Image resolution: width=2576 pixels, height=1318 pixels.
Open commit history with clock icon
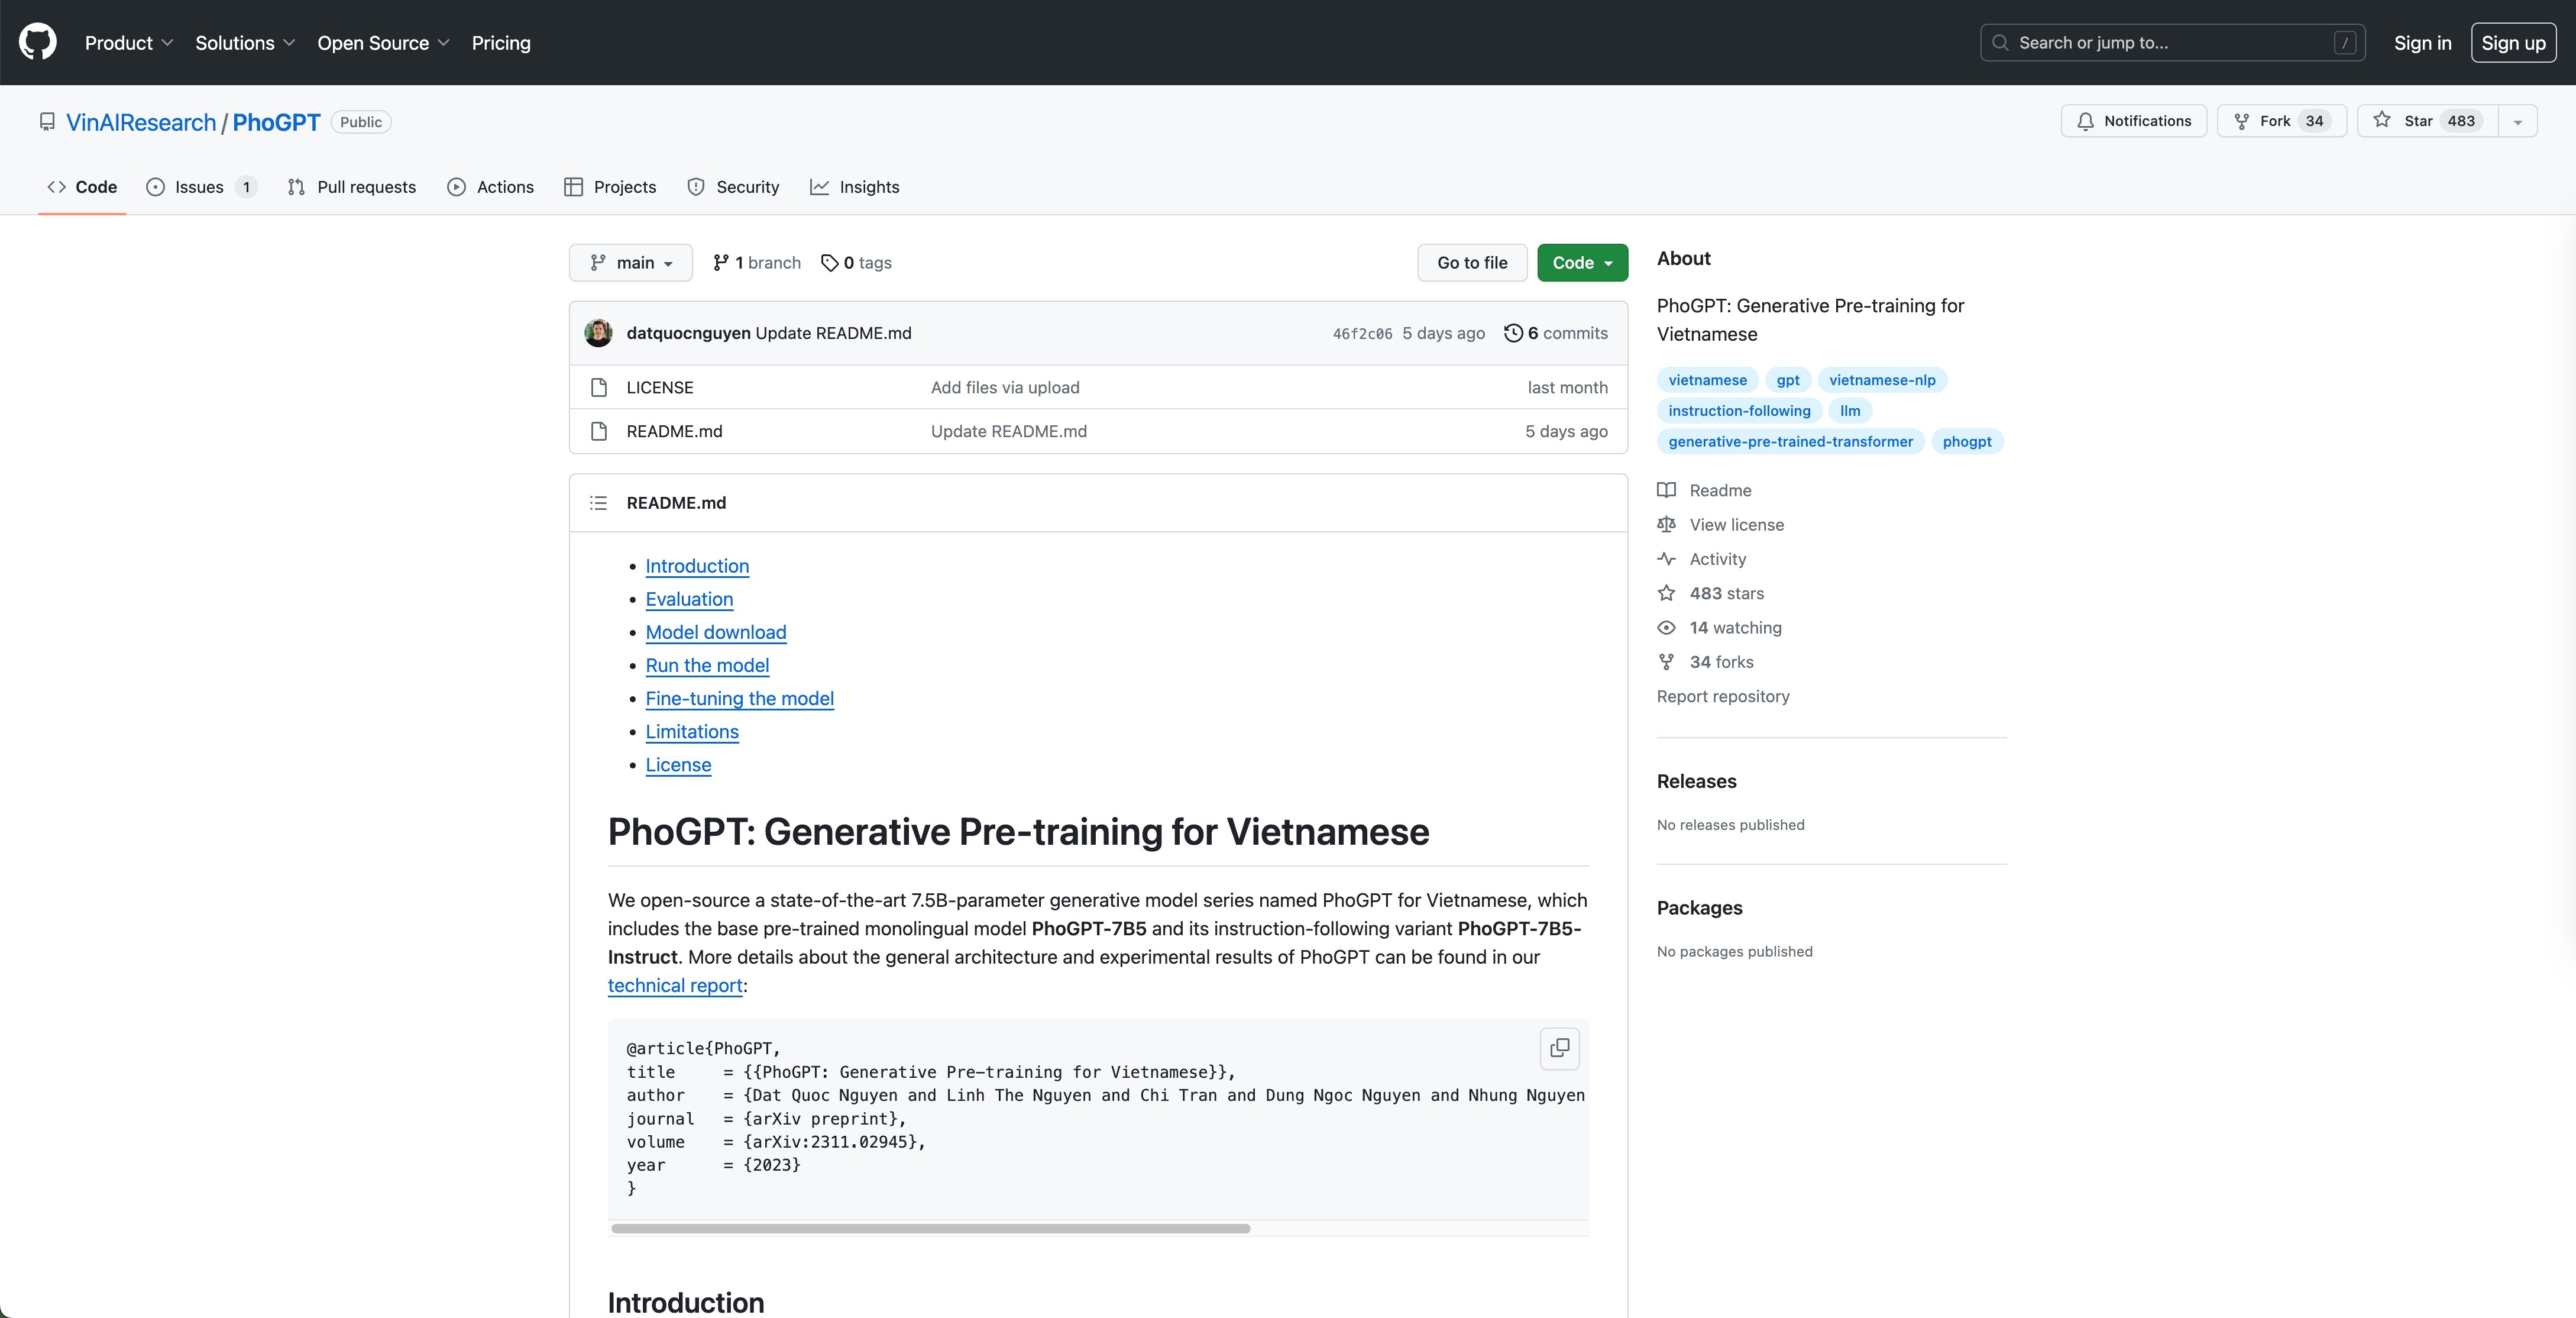[1556, 333]
